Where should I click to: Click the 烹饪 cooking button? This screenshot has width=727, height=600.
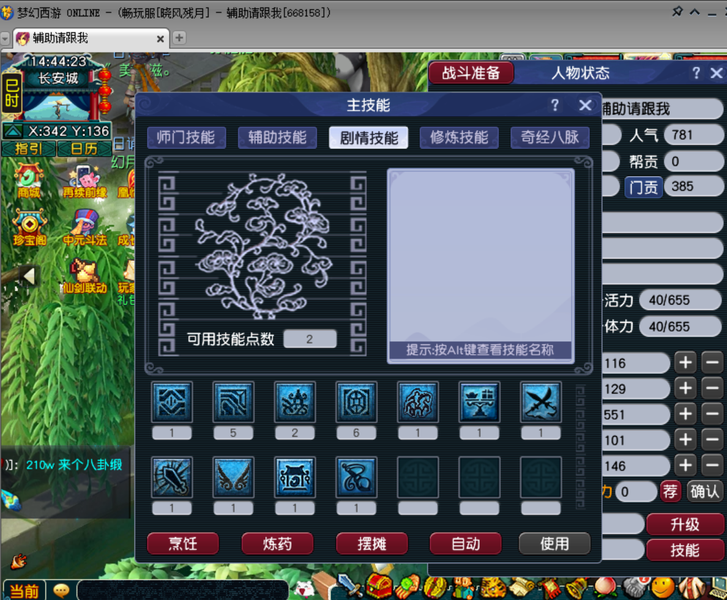coord(183,543)
